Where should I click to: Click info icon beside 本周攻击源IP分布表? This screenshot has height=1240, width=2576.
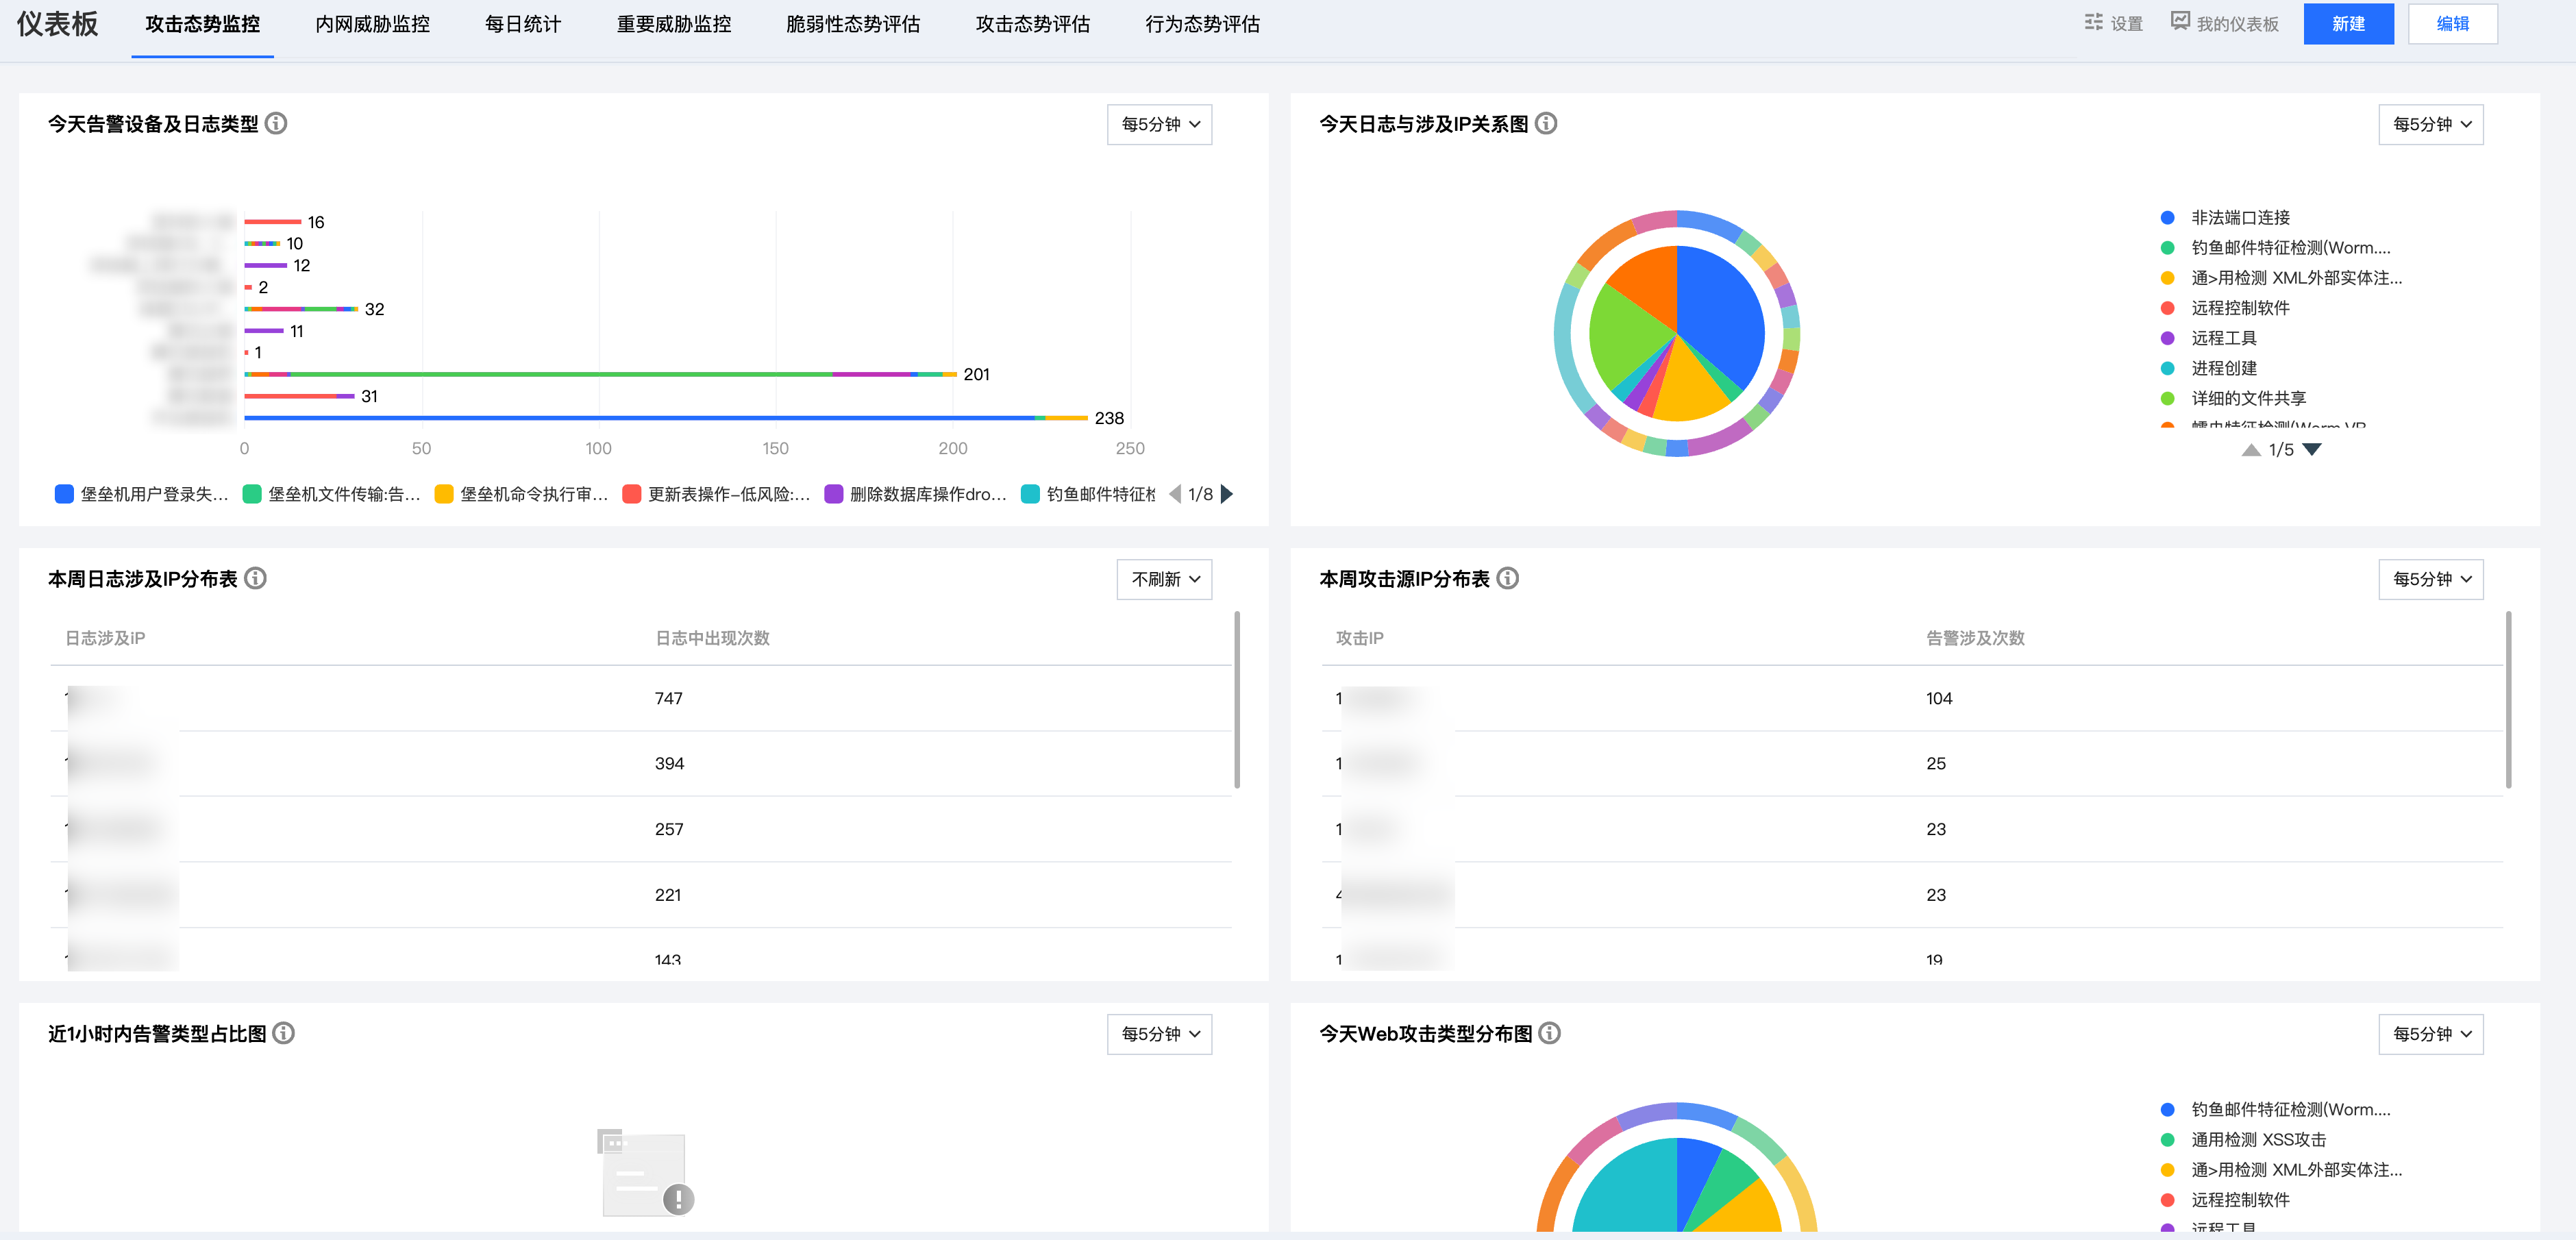point(1508,578)
